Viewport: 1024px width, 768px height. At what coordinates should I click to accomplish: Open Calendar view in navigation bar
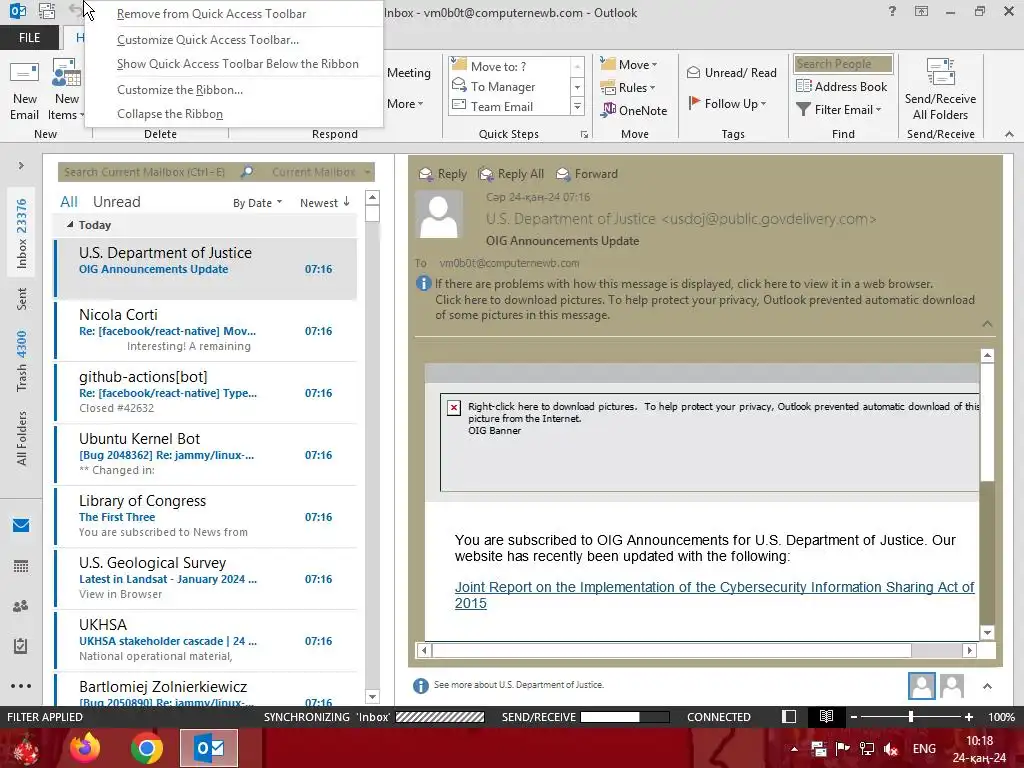21,566
